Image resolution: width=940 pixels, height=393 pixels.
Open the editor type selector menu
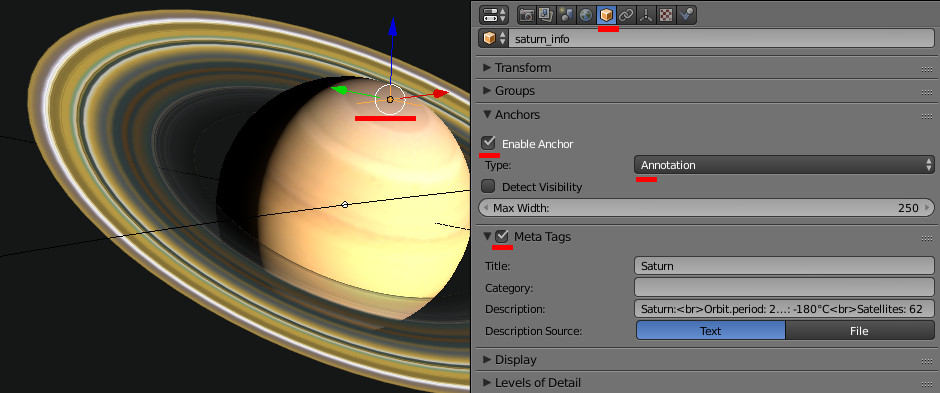493,15
